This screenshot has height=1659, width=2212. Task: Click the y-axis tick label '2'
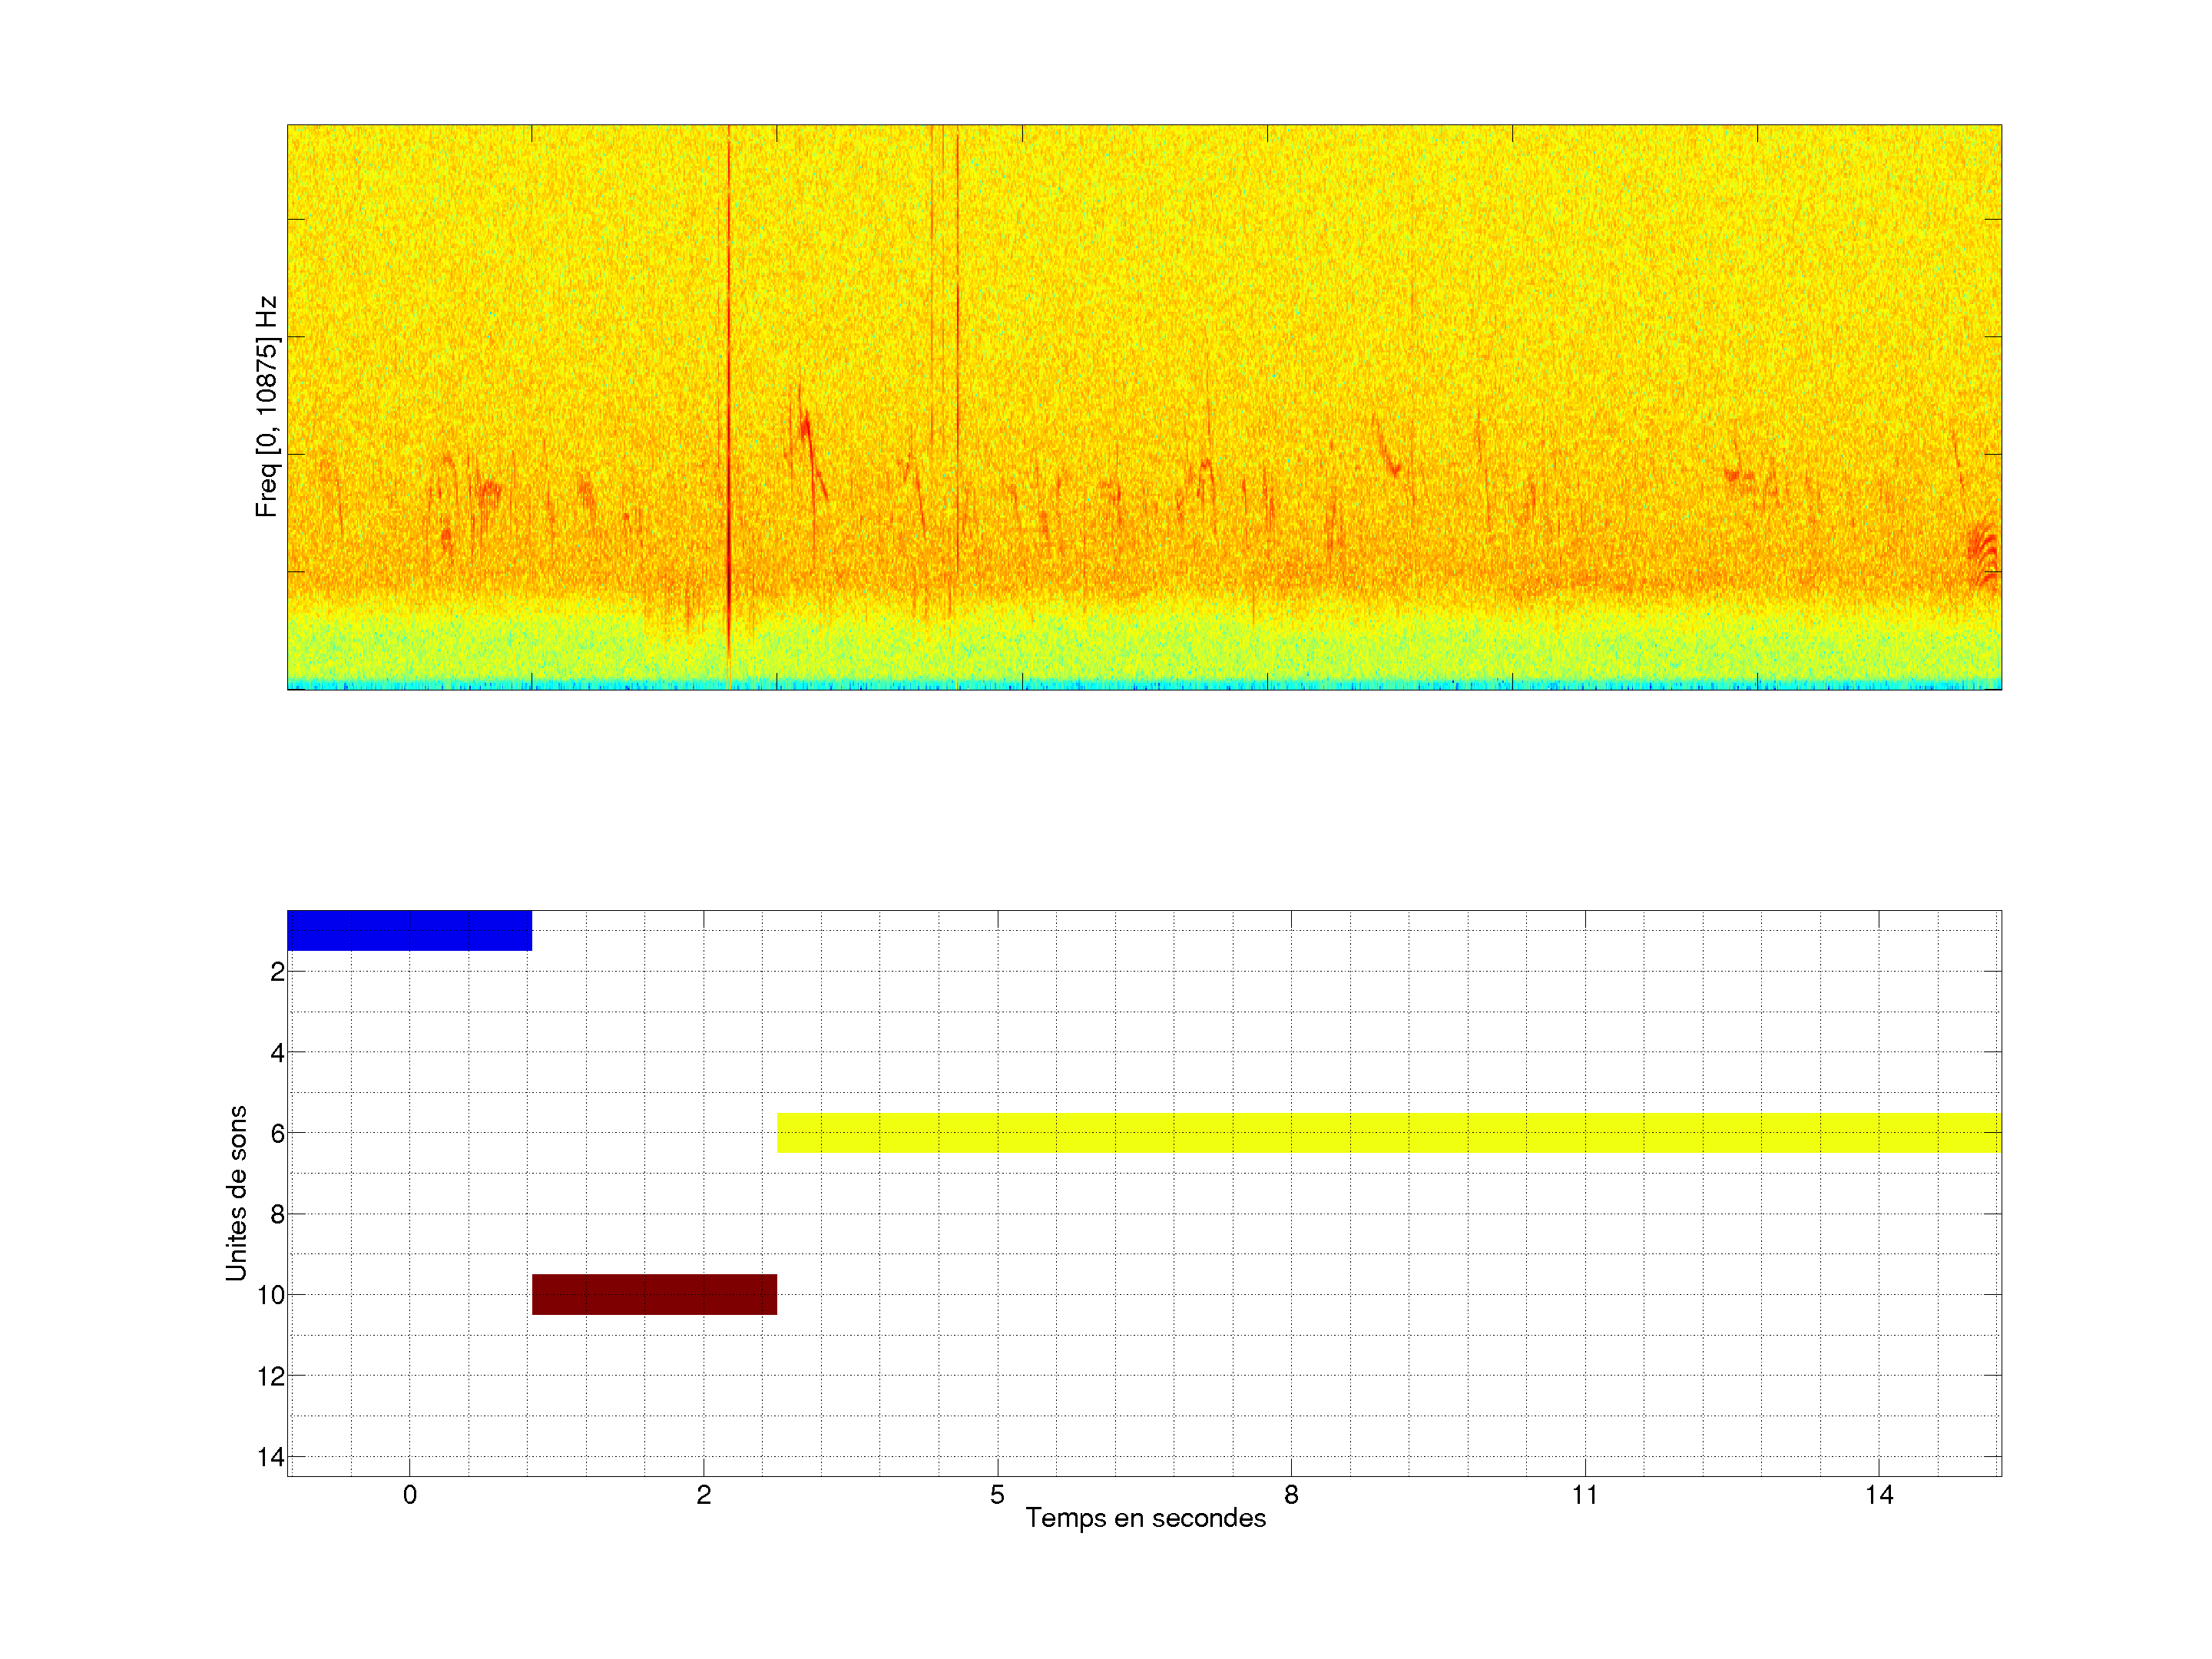tap(277, 971)
